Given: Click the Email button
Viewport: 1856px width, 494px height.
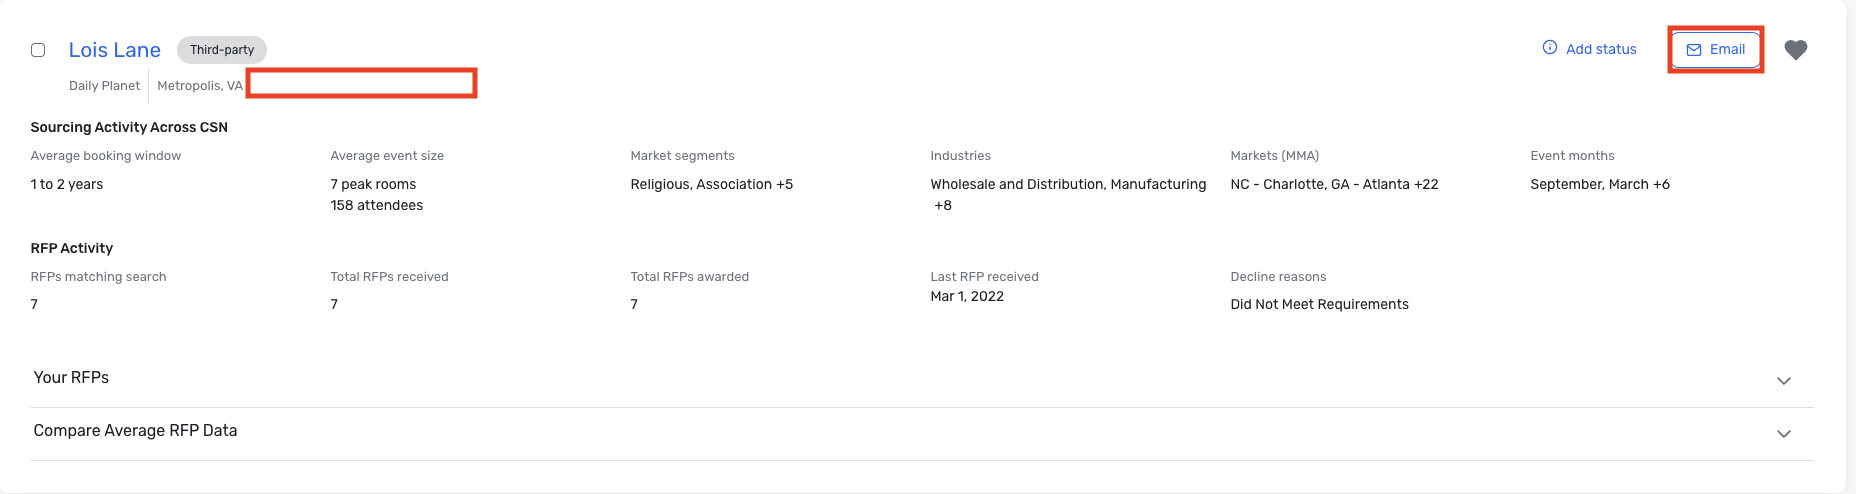Looking at the screenshot, I should [x=1716, y=50].
